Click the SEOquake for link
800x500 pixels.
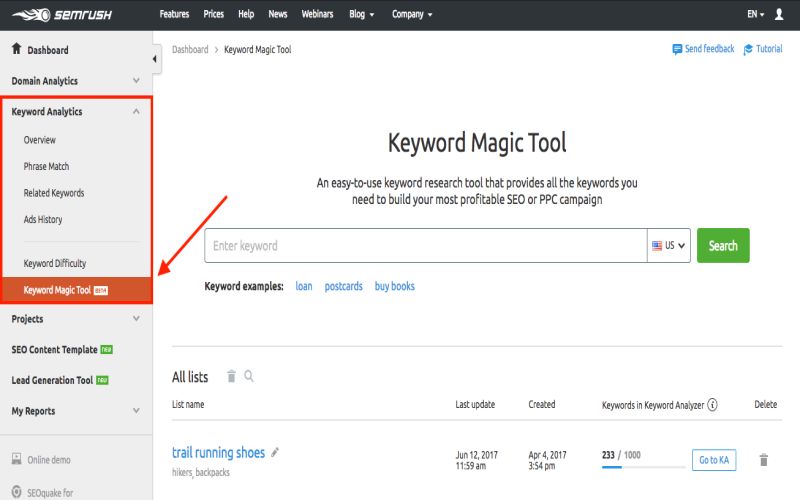(50, 493)
